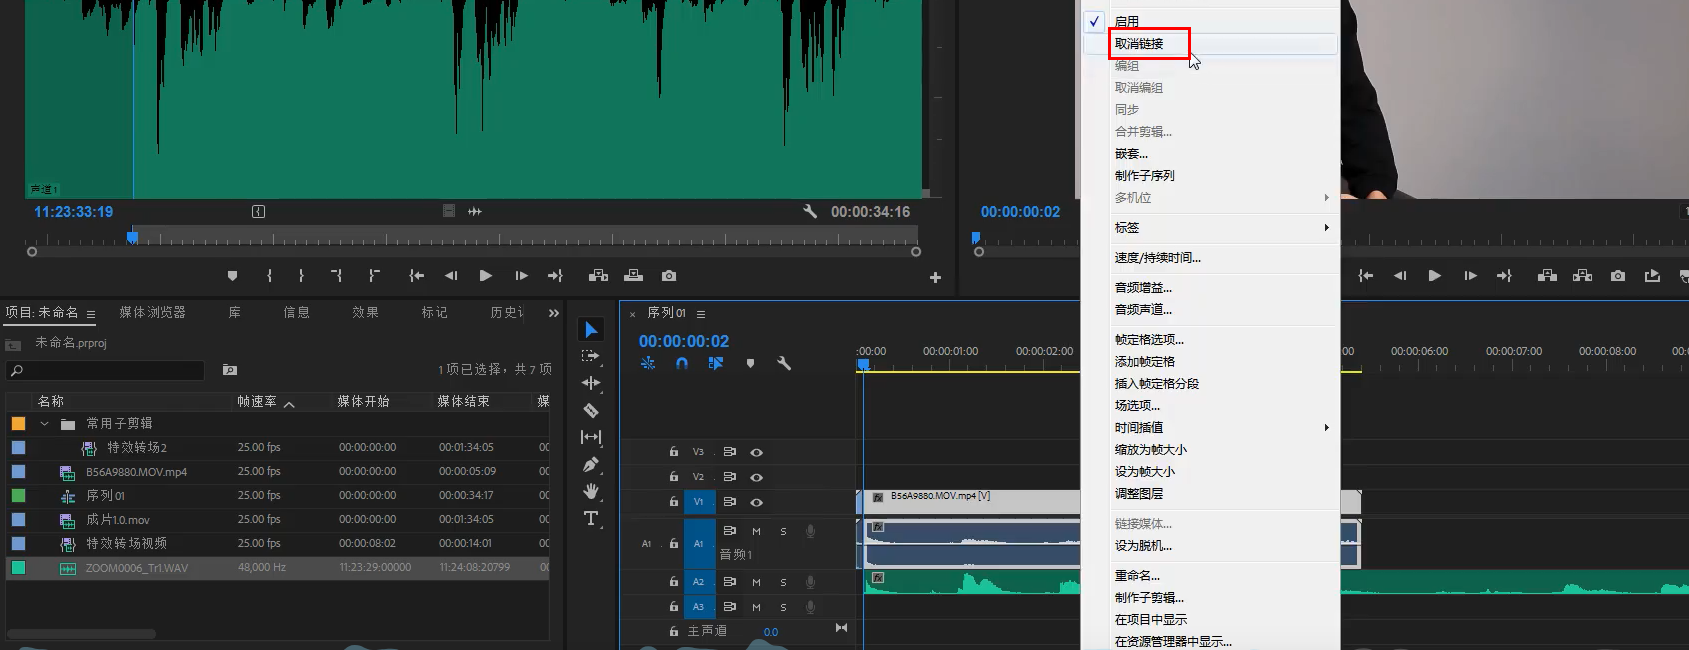Create new search bin next to search field
This screenshot has height=650, width=1689.
(x=230, y=370)
